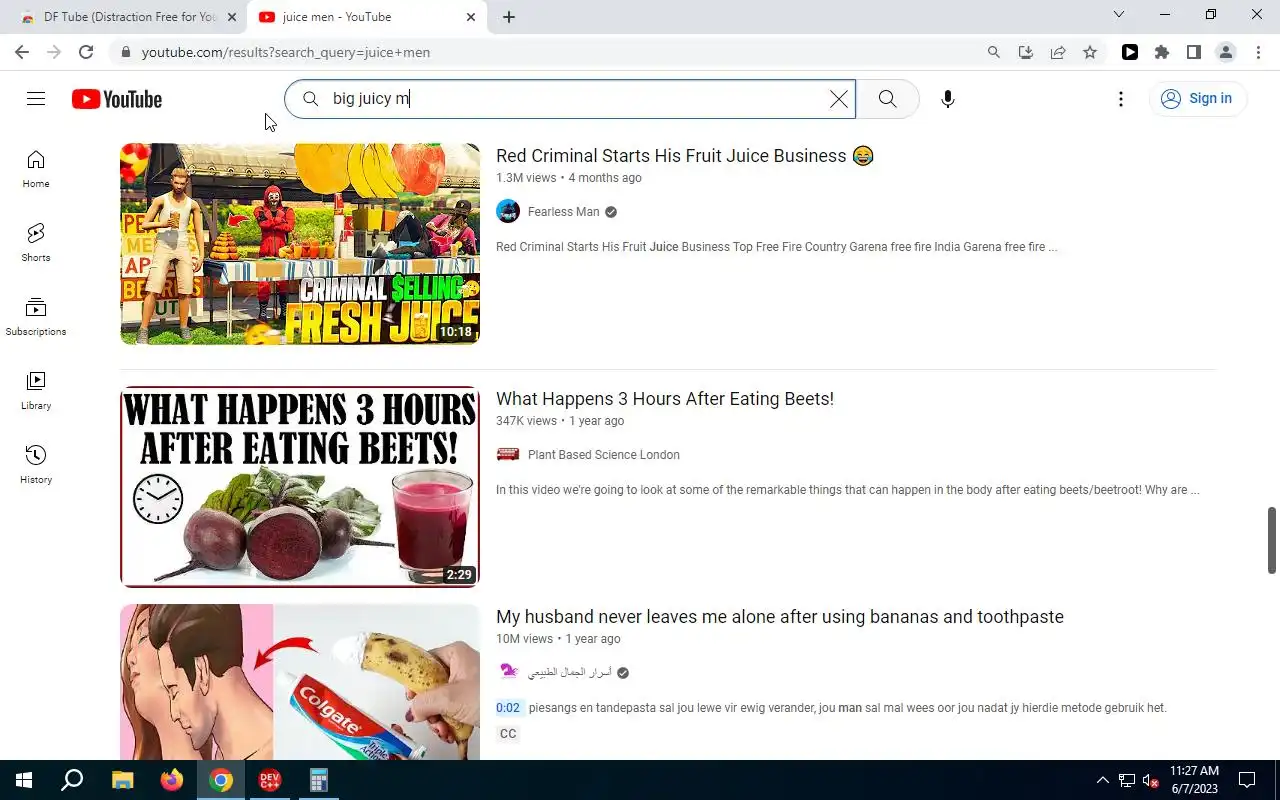Visit Plant Based Science London channel
The width and height of the screenshot is (1280, 800).
click(x=604, y=455)
